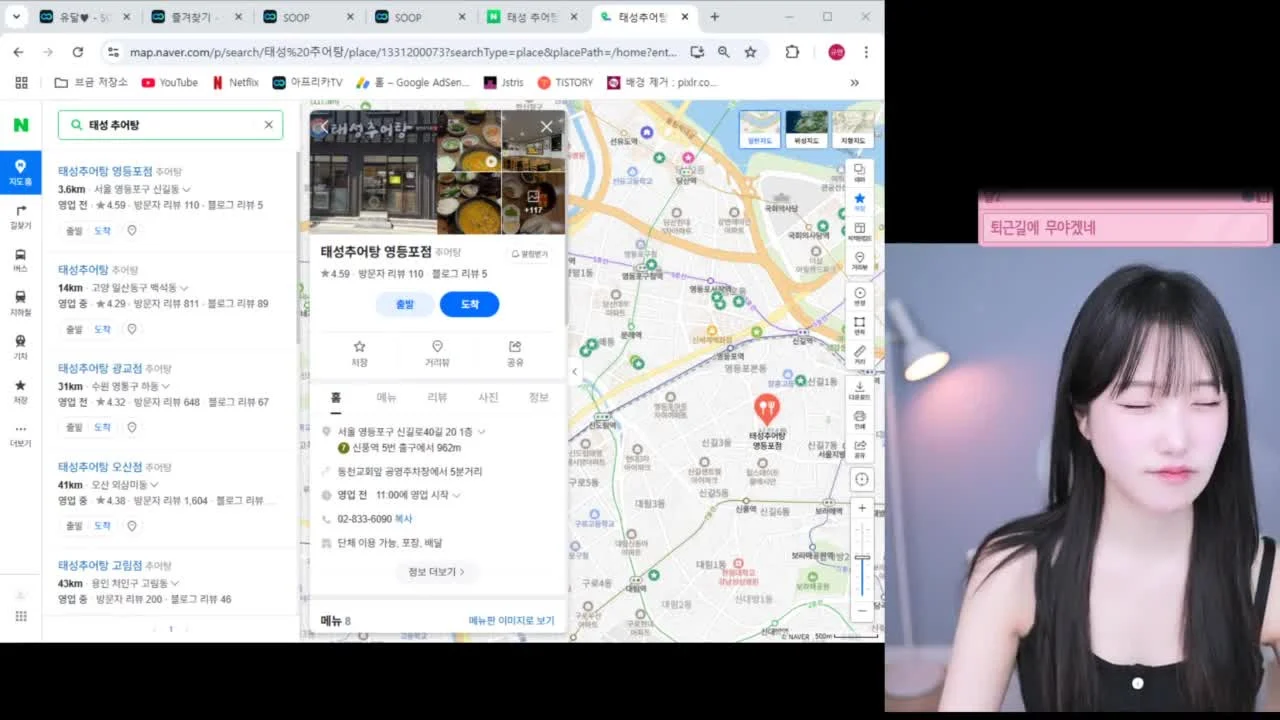The width and height of the screenshot is (1280, 720).
Task: Expand full address 신길로40길 20 chevron
Action: point(481,432)
